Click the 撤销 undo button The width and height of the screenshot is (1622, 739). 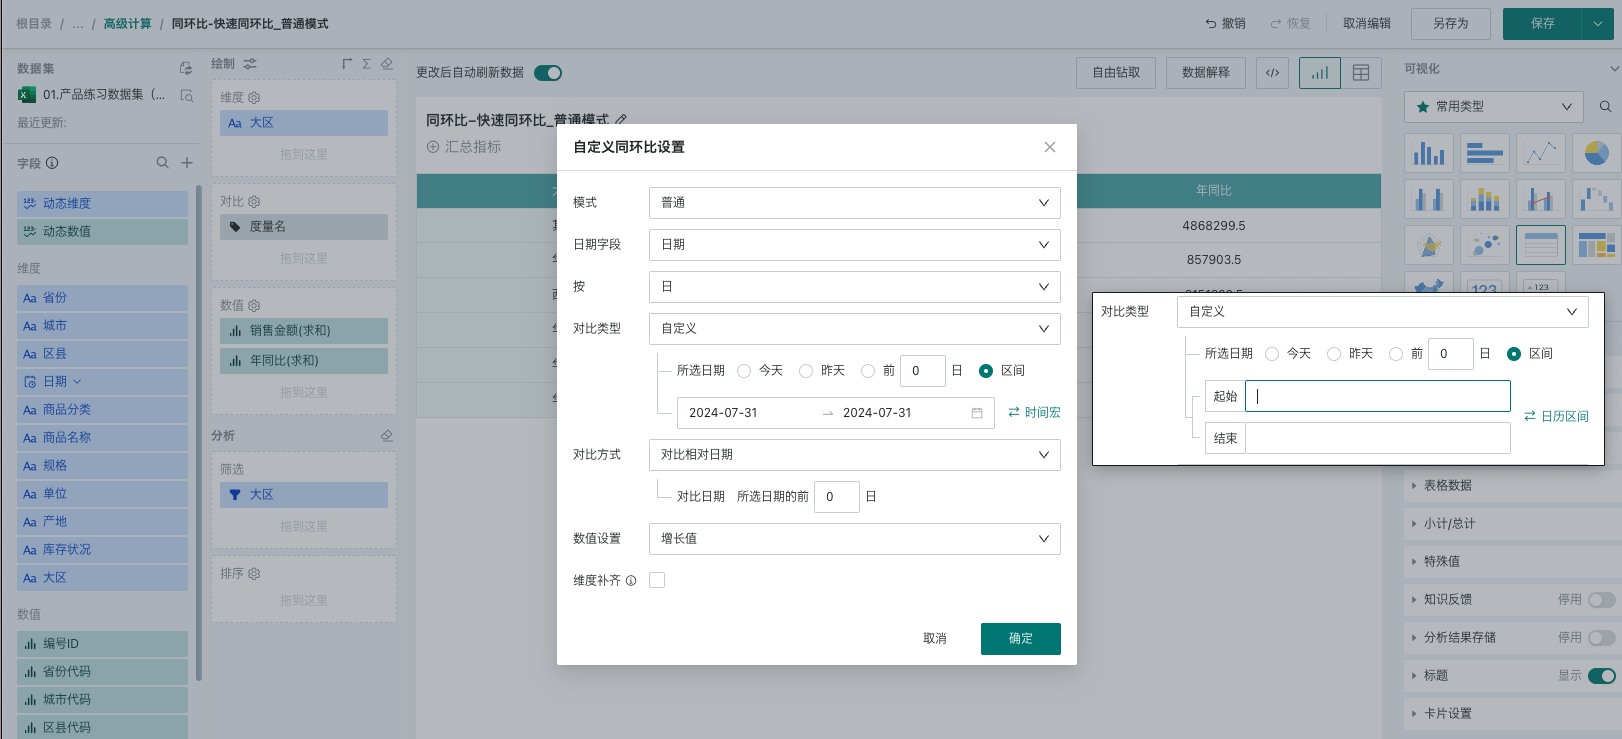(x=1225, y=24)
